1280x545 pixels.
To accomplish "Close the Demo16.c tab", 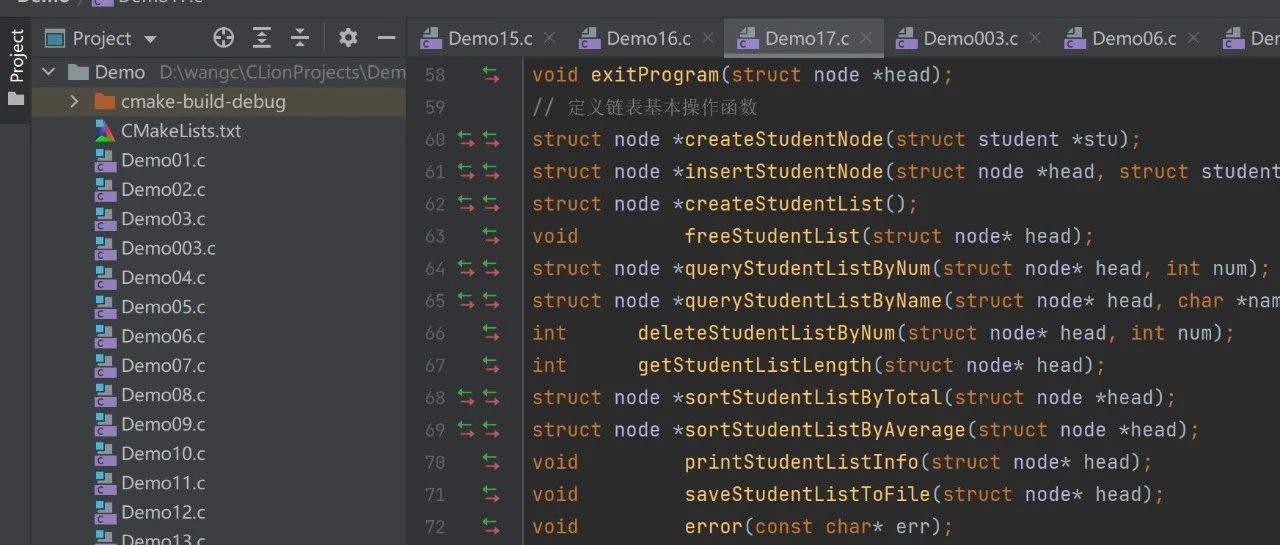I will pos(707,39).
